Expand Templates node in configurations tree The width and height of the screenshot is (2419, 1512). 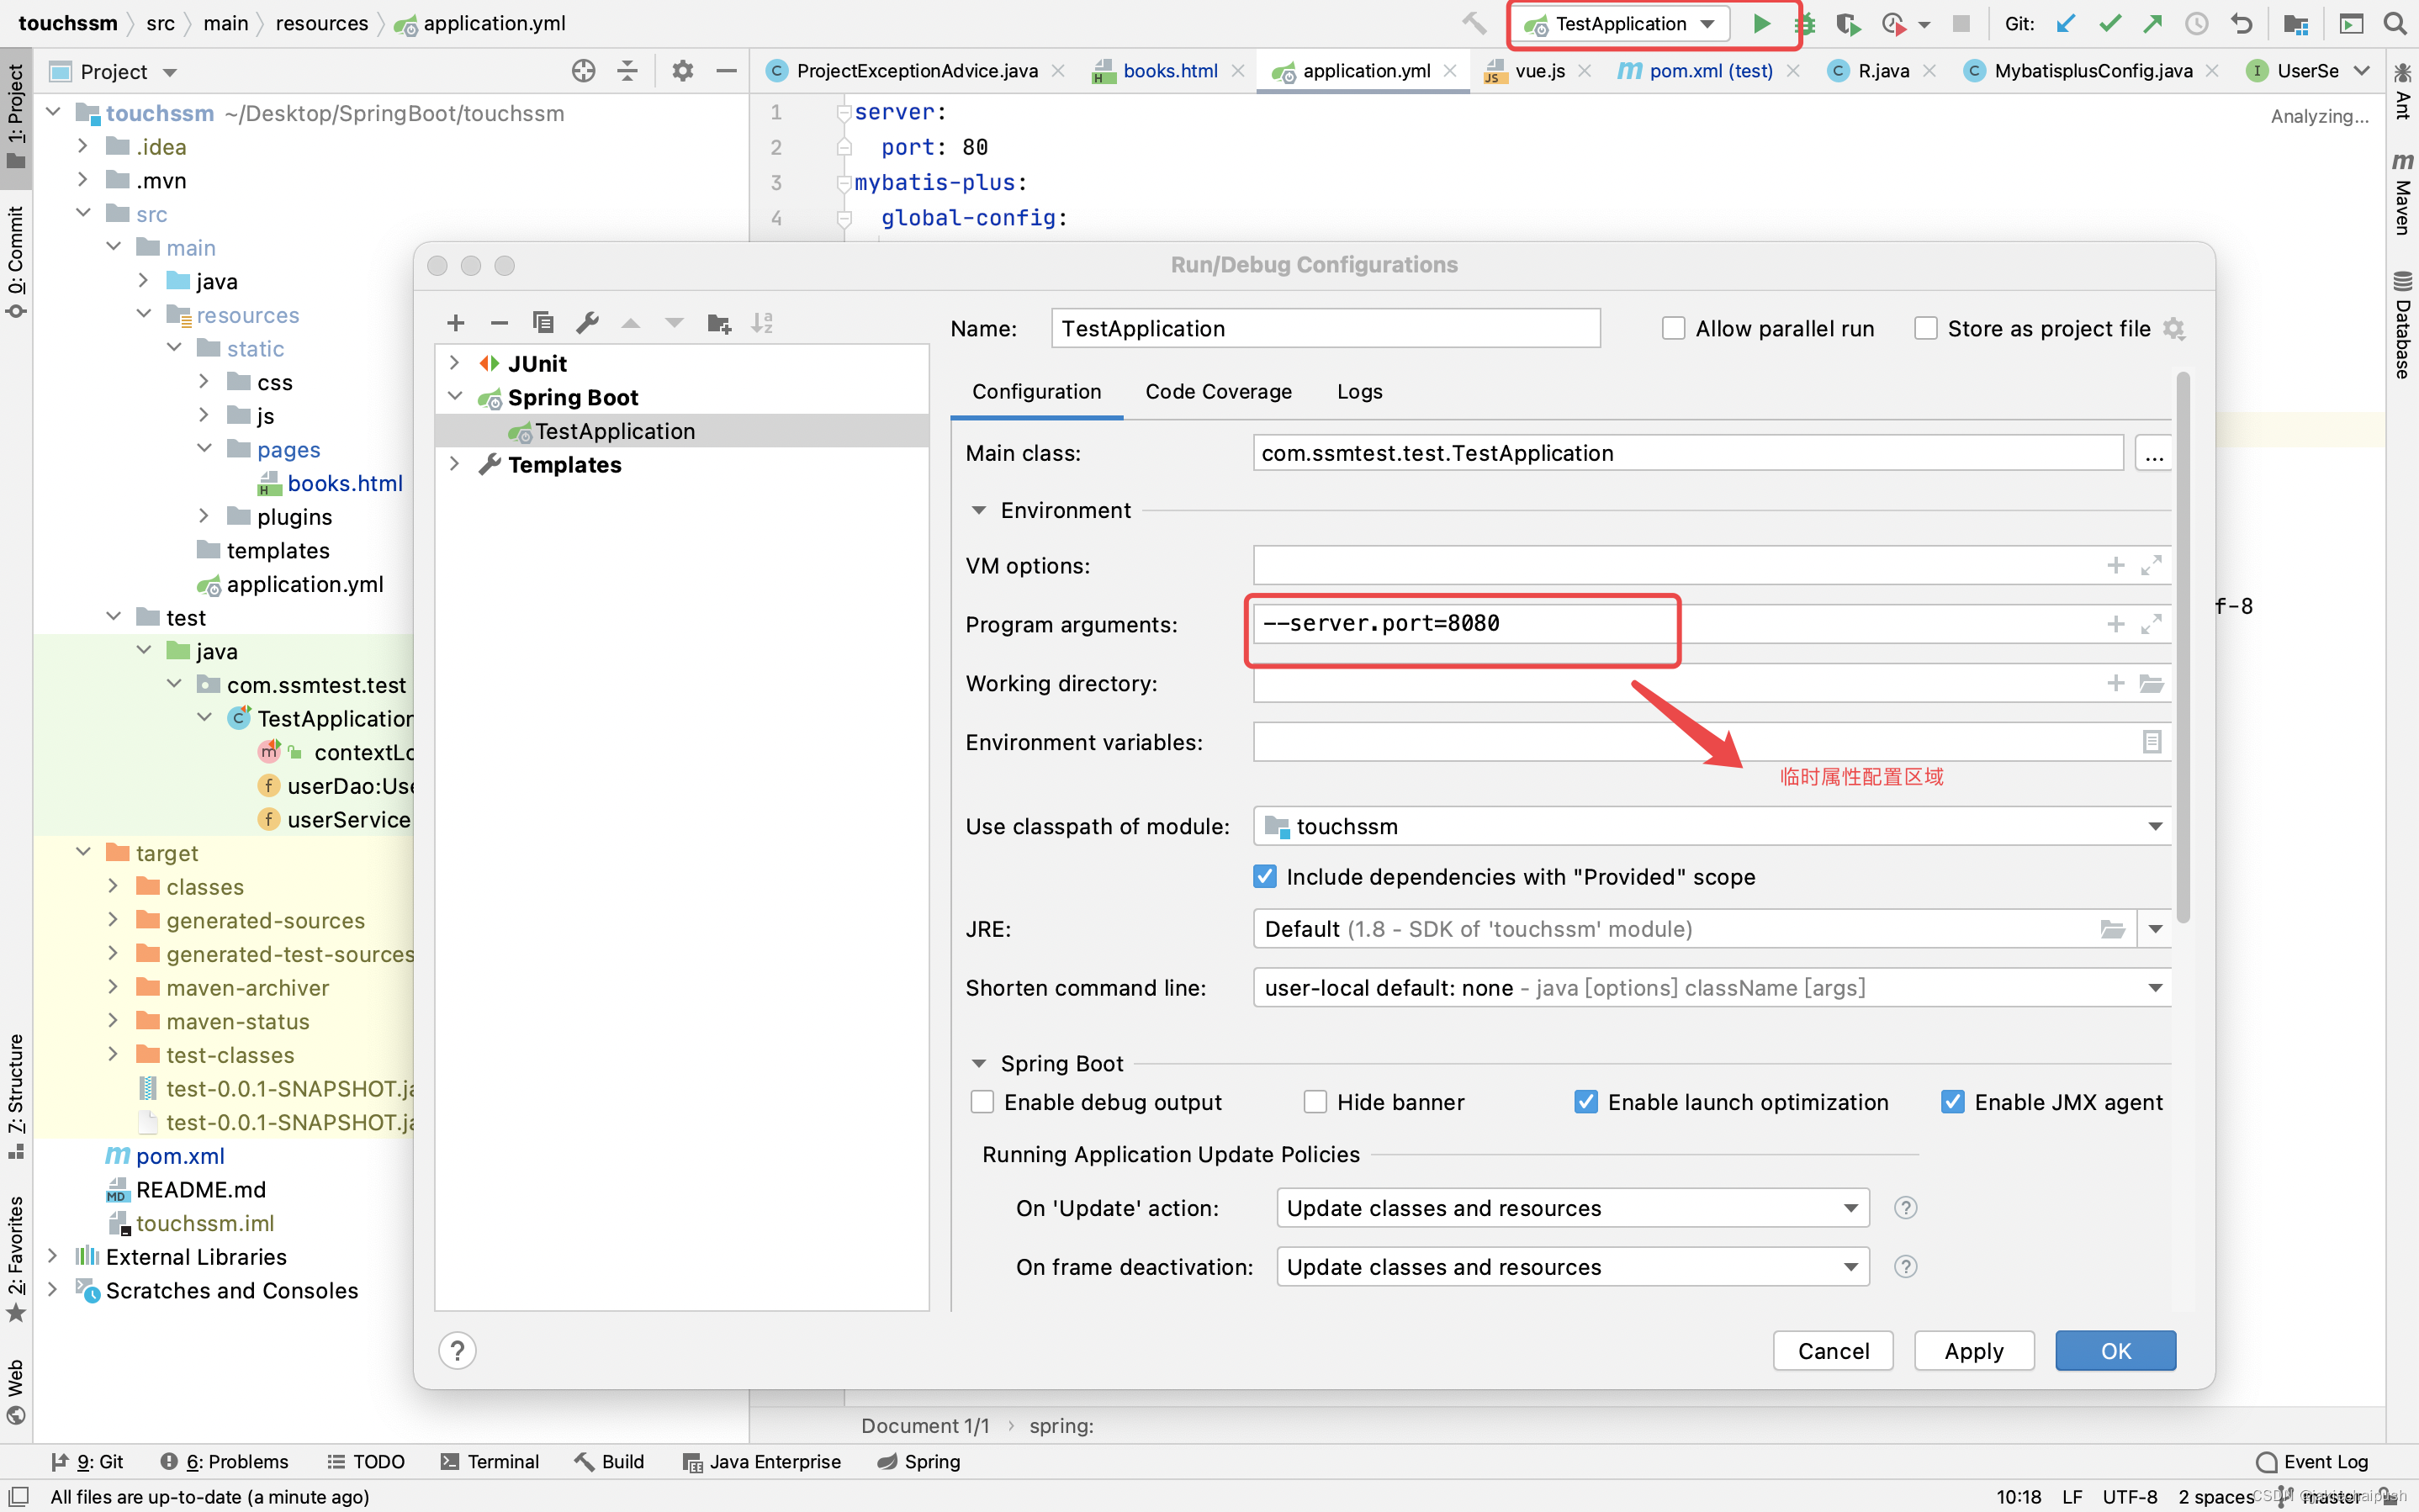click(455, 464)
